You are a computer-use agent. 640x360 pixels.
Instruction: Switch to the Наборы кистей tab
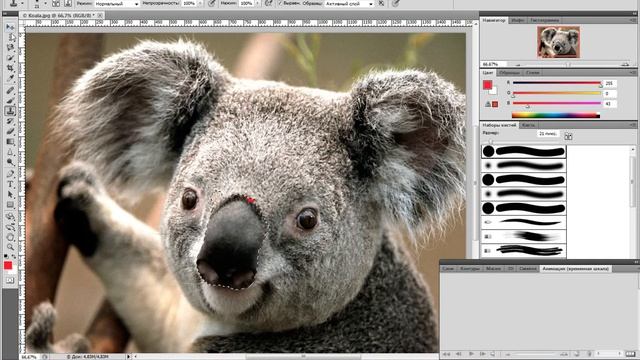(499, 125)
